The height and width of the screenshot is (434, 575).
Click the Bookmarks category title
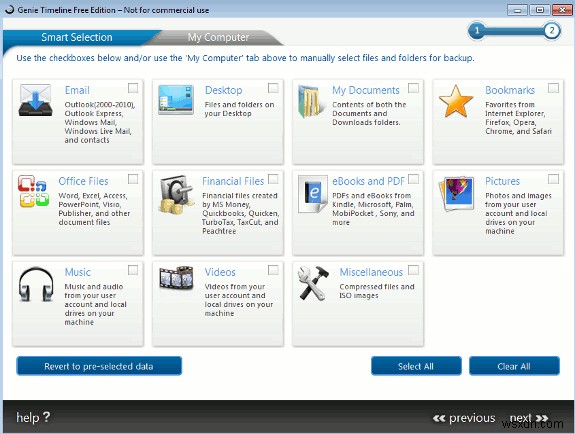point(510,90)
